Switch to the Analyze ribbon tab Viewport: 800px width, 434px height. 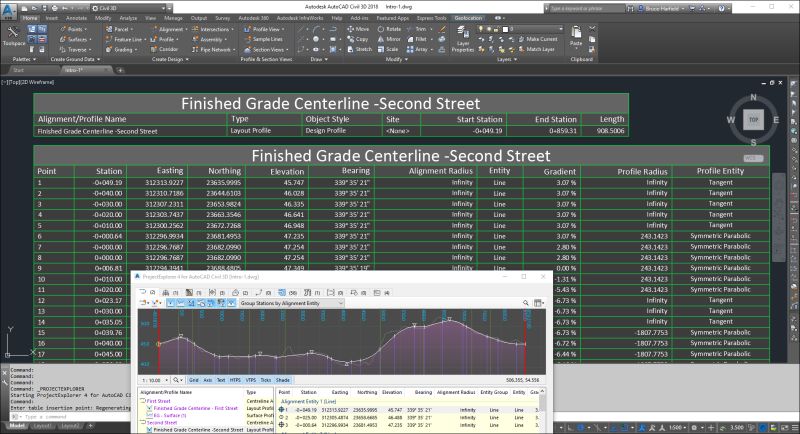coord(128,18)
